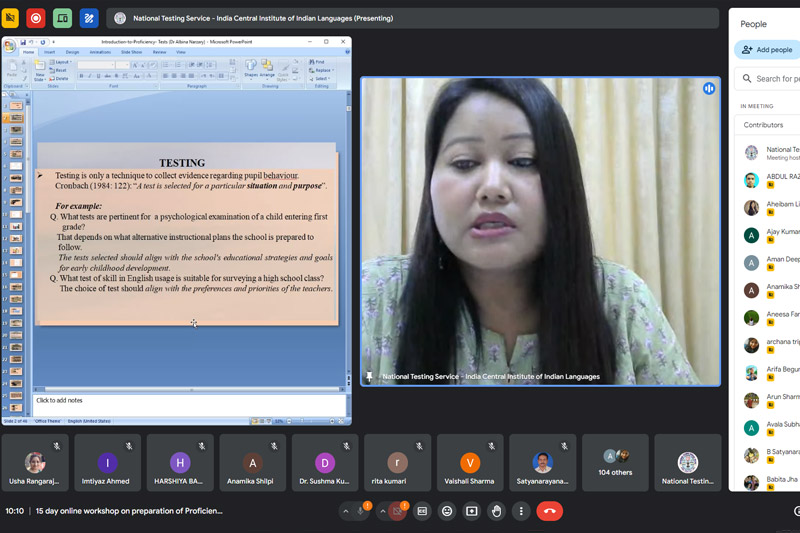
Task: Click Slide Show view icon in status bar
Action: tap(269, 421)
